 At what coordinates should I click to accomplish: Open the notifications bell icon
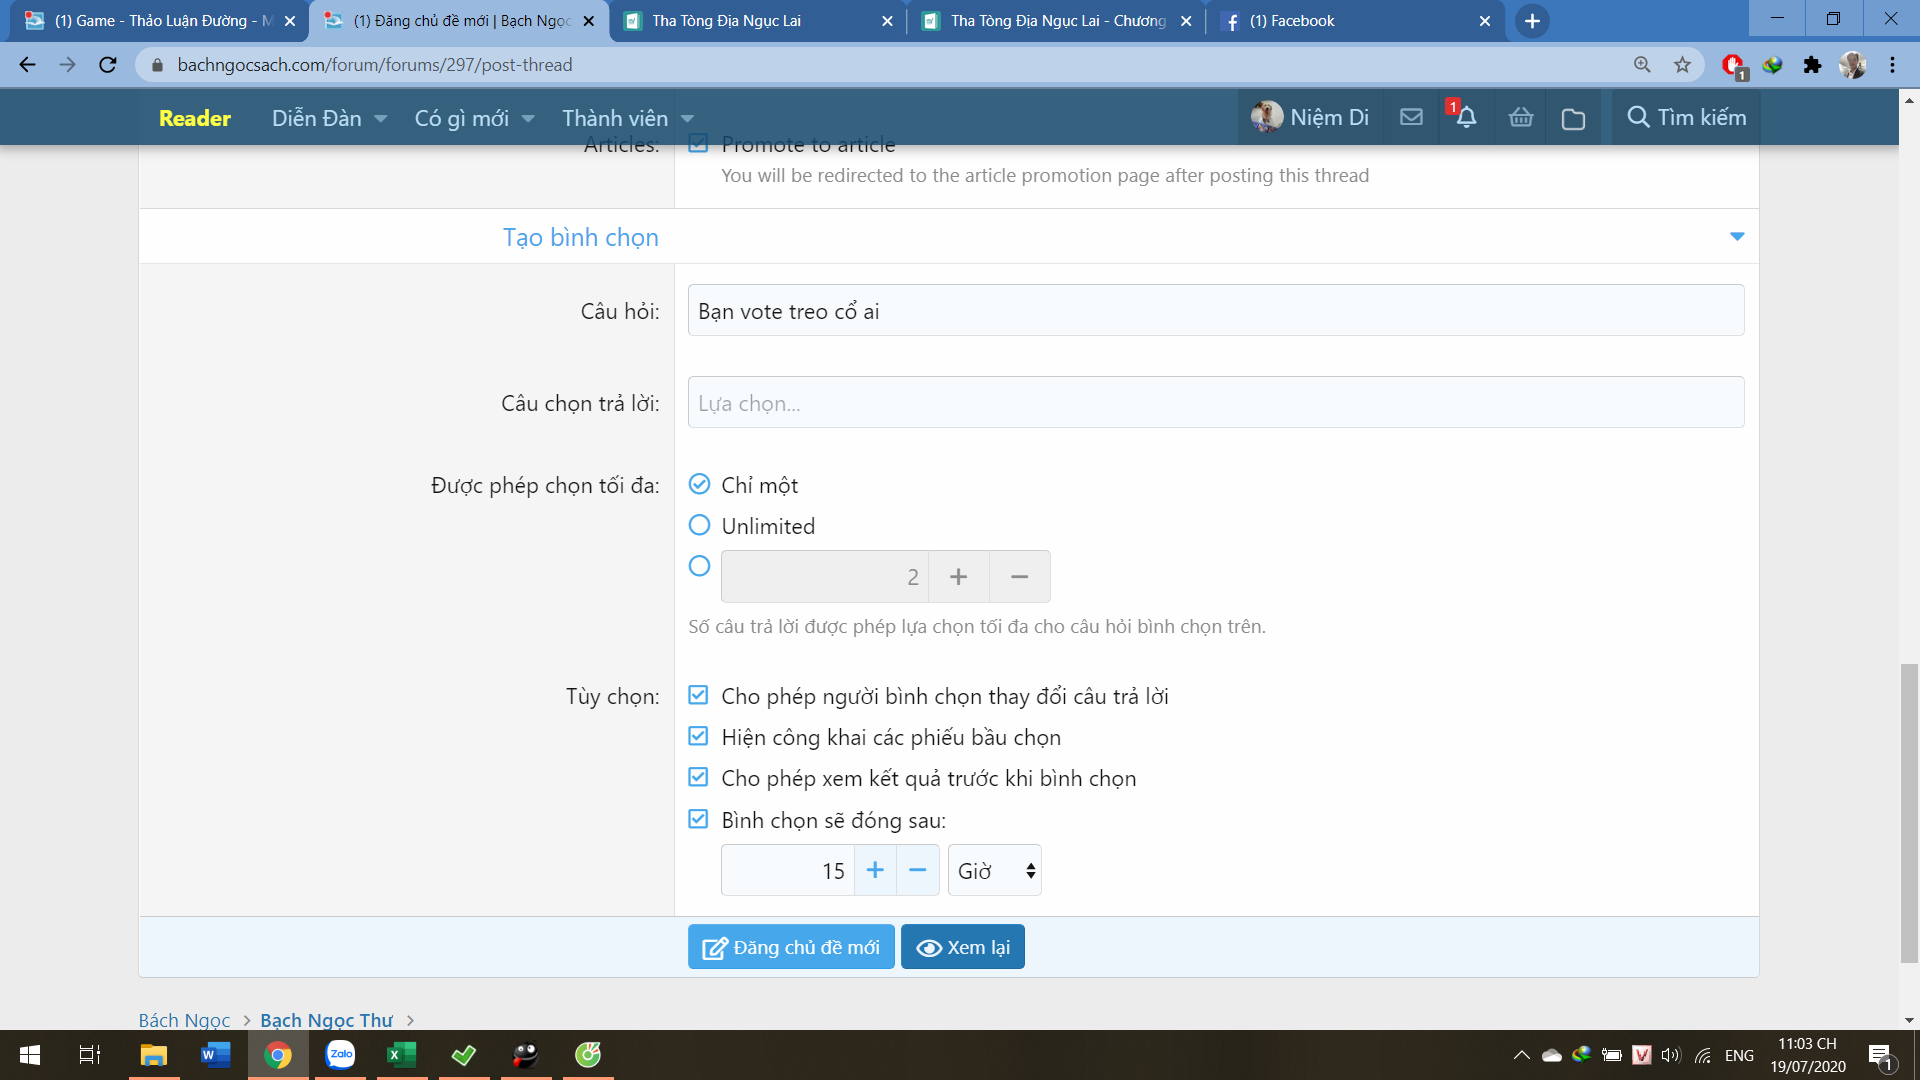point(1466,118)
